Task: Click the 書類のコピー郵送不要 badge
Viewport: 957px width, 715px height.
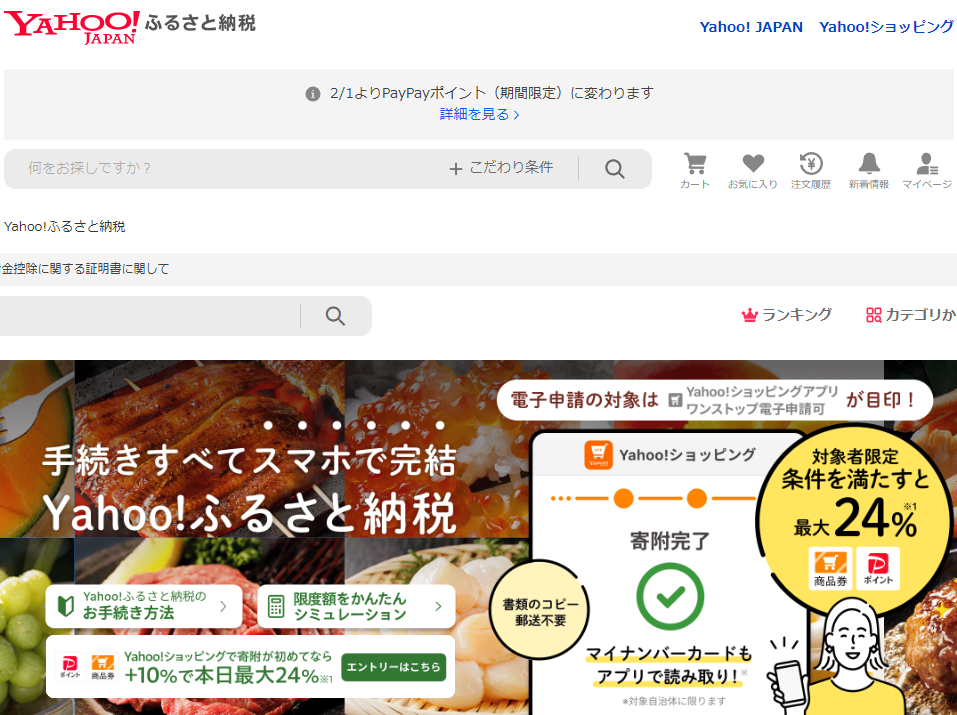Action: pos(540,611)
